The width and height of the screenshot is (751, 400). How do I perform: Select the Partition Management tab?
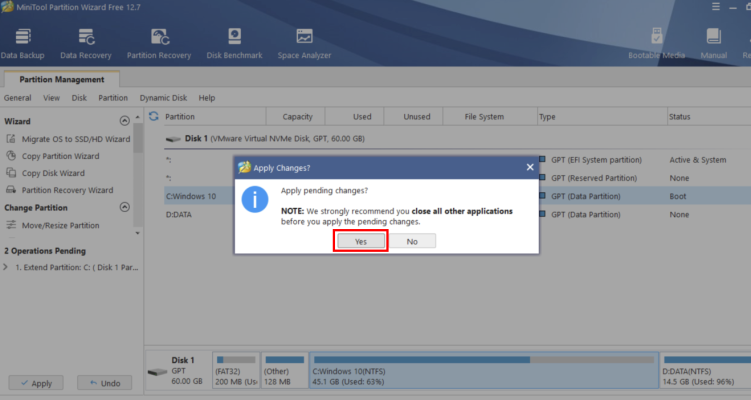(x=62, y=79)
